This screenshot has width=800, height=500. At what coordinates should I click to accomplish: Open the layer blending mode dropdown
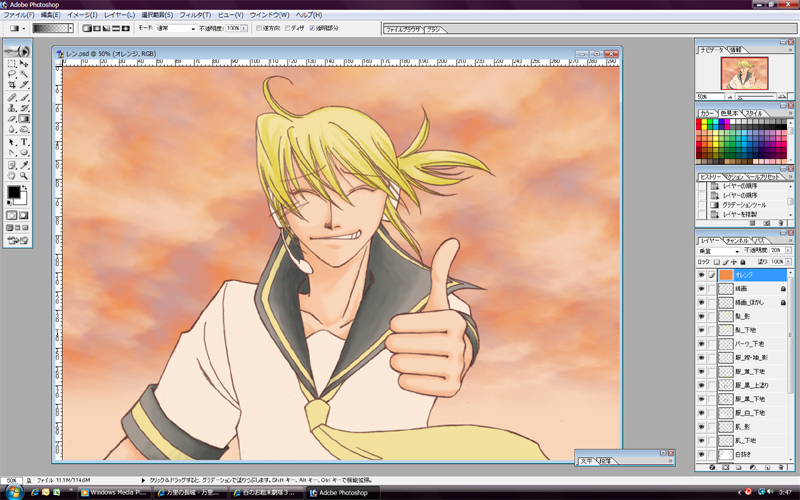[x=720, y=252]
